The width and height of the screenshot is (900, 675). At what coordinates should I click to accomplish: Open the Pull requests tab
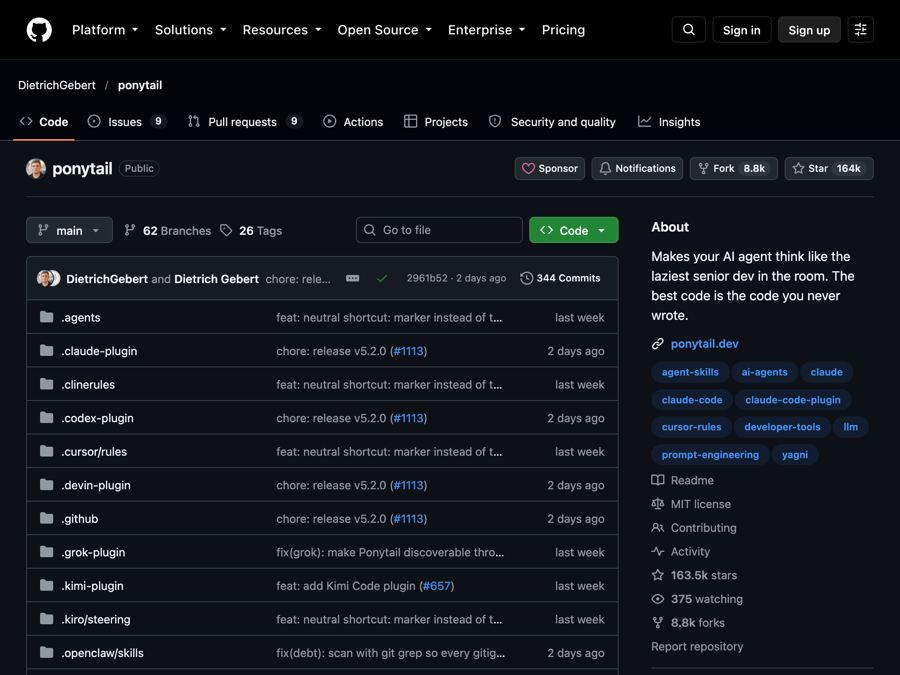point(245,122)
